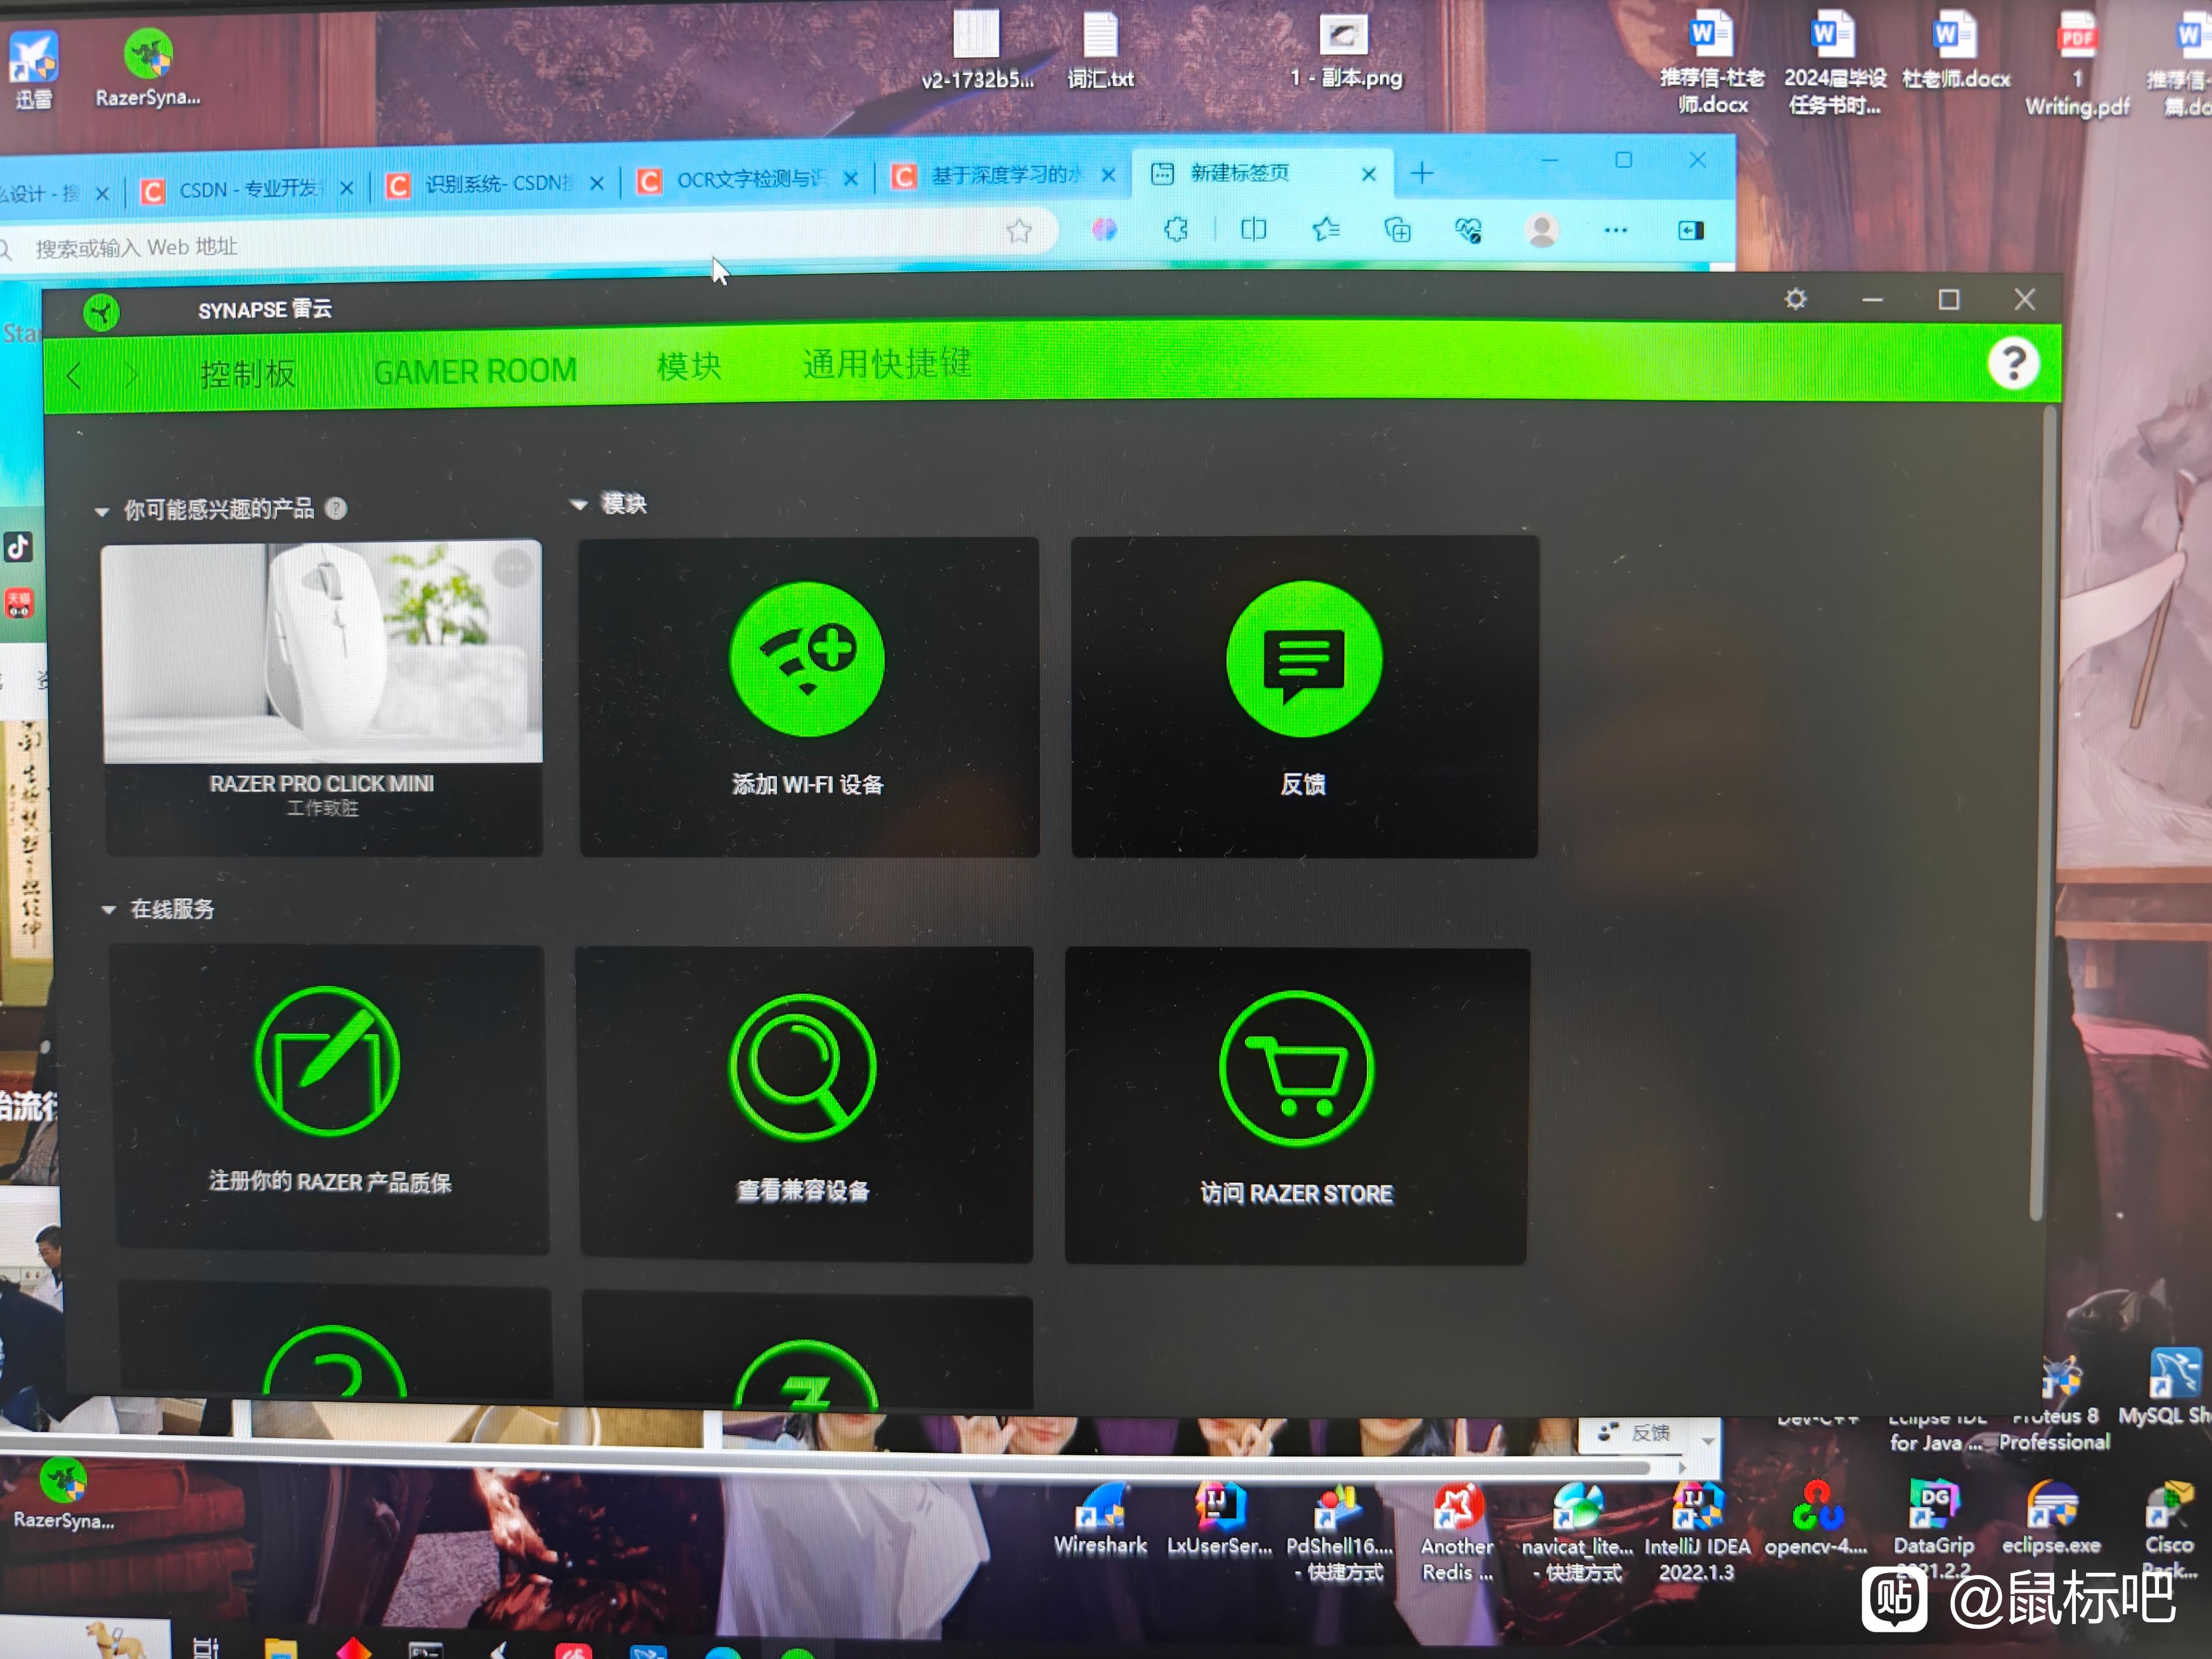
Task: Open Synapse help question mark
Action: coord(2013,364)
